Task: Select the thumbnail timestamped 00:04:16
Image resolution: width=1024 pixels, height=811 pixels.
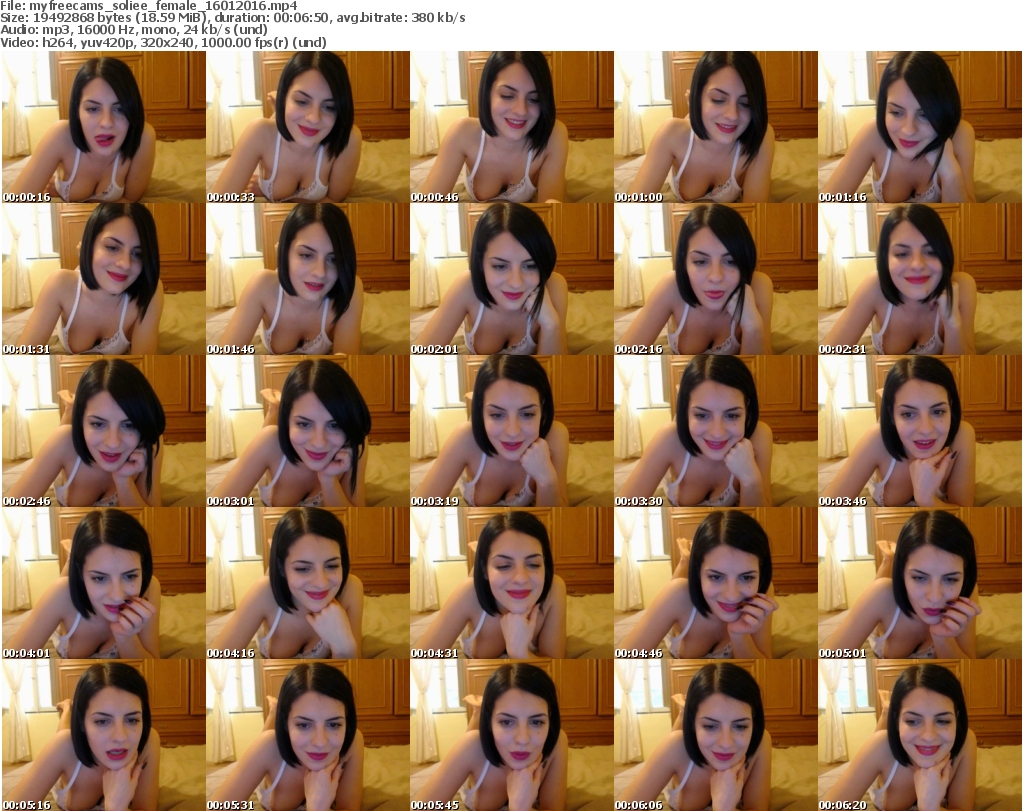Action: coord(308,583)
